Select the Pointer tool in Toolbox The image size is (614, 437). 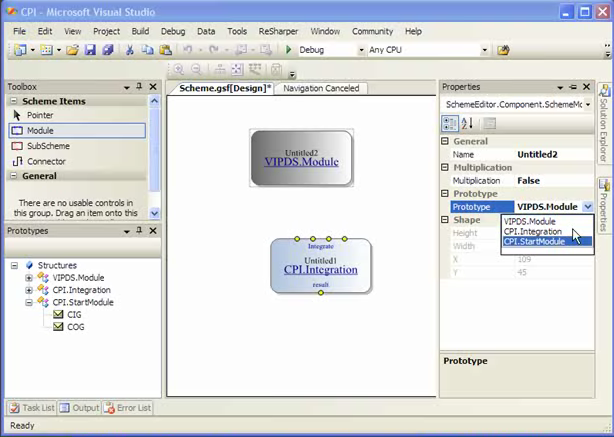tap(40, 115)
